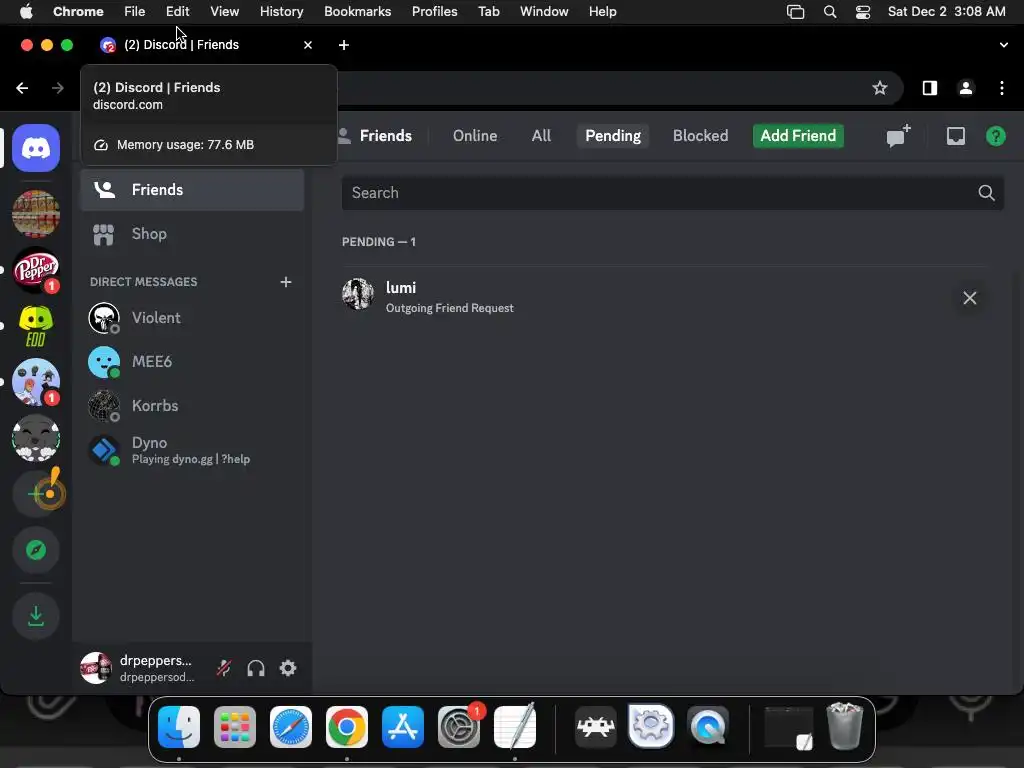
Task: Open the View menu
Action: (224, 11)
